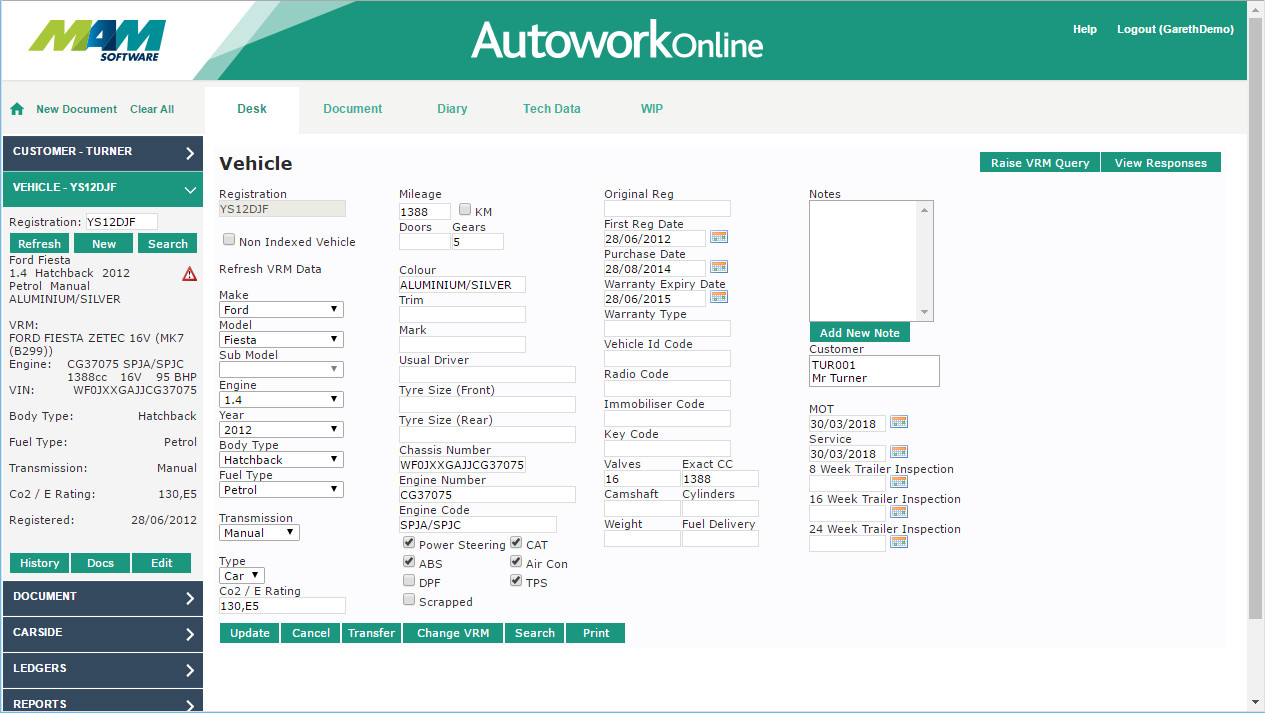The height and width of the screenshot is (713, 1265).
Task: Click the Add New Note button
Action: click(859, 333)
